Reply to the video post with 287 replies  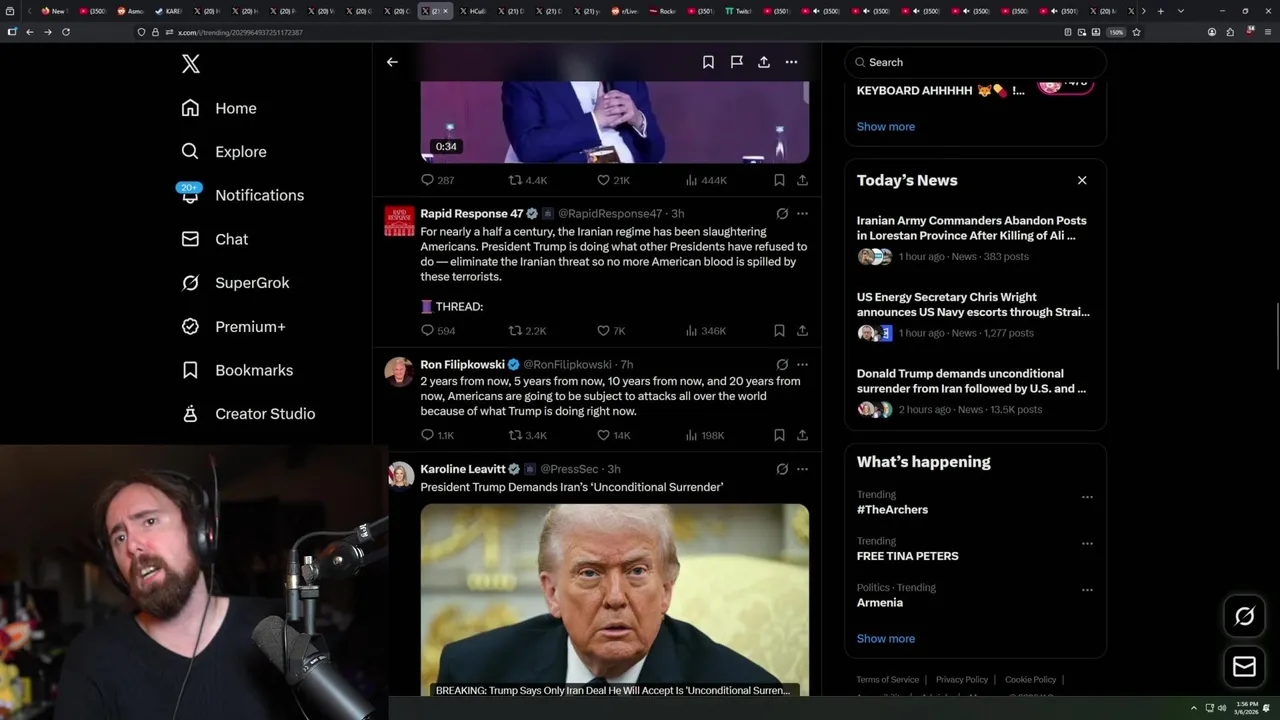point(437,180)
